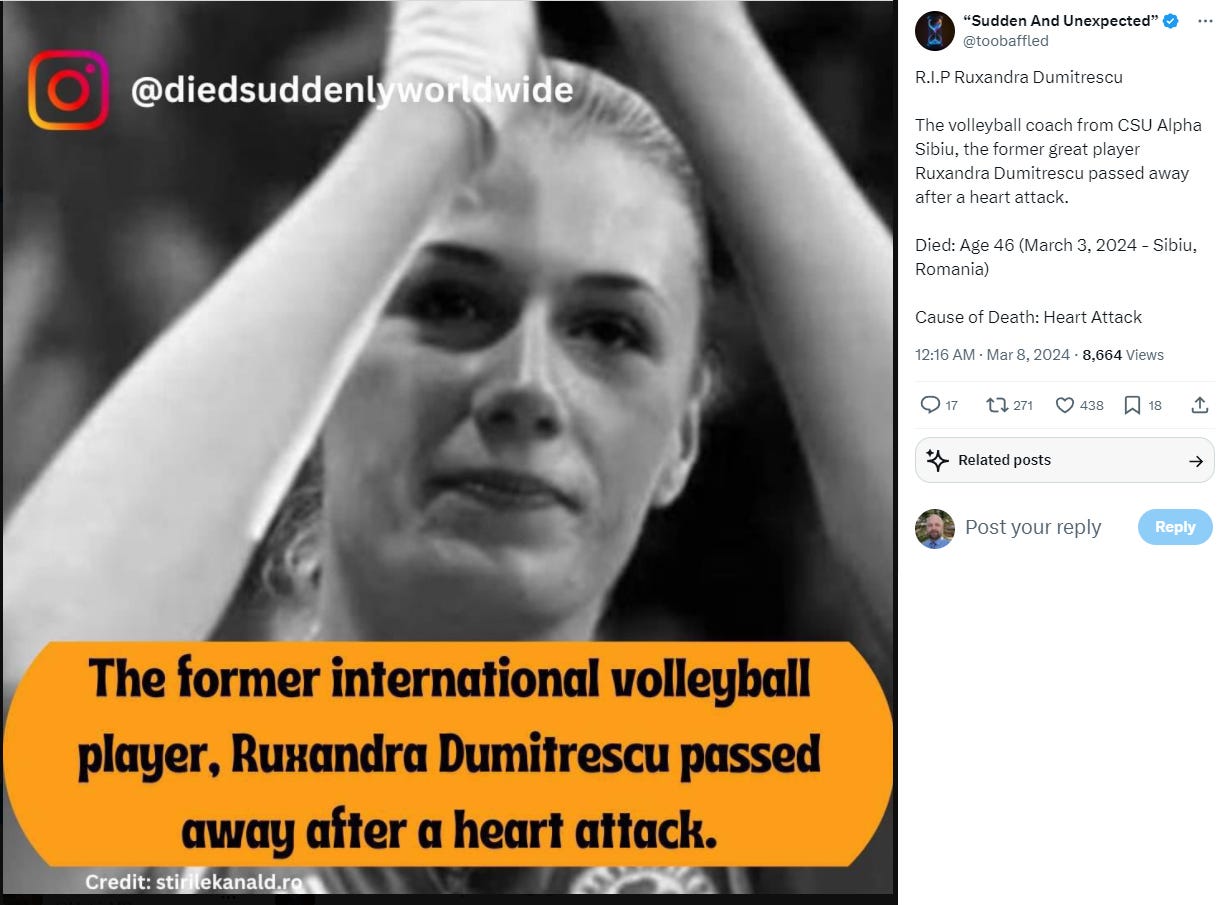Viewport: 1223px width, 905px height.
Task: Click the blue Reply button
Action: 1175,527
